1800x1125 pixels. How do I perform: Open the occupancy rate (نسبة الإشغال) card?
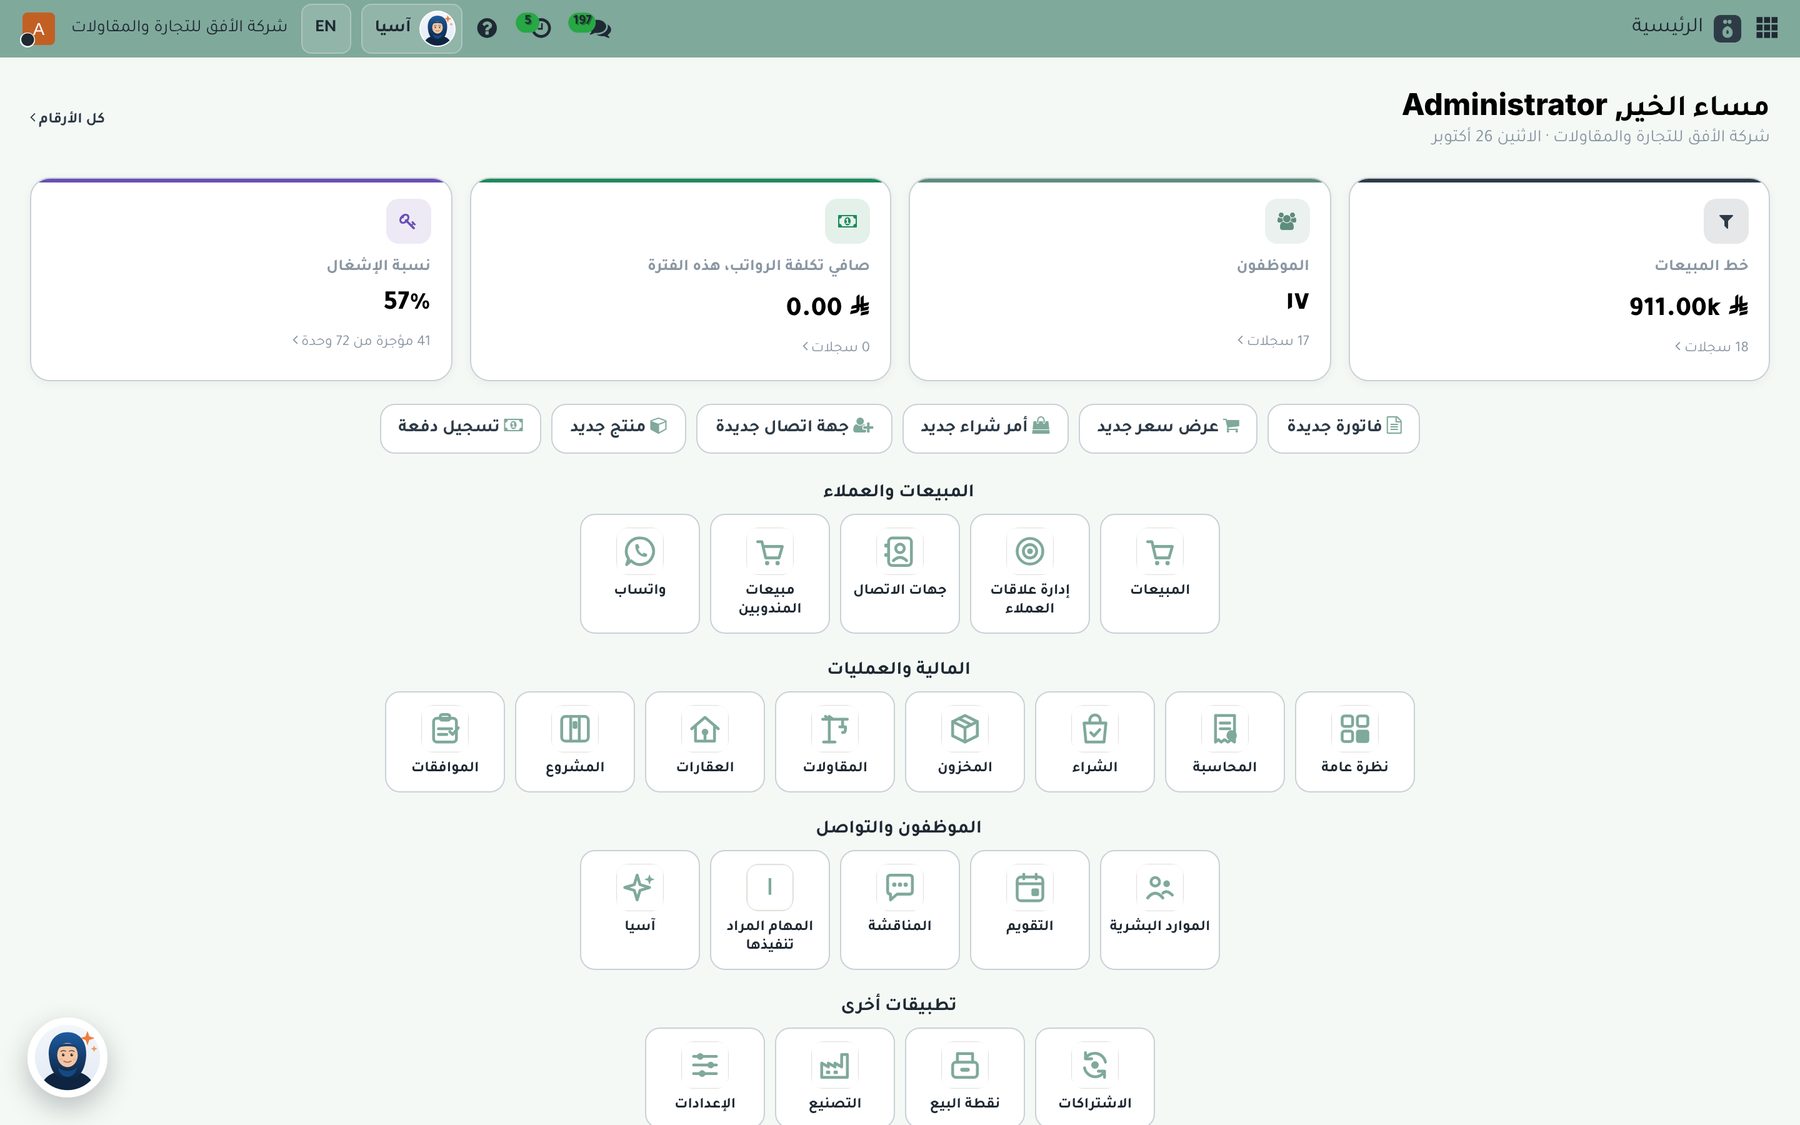pos(241,280)
